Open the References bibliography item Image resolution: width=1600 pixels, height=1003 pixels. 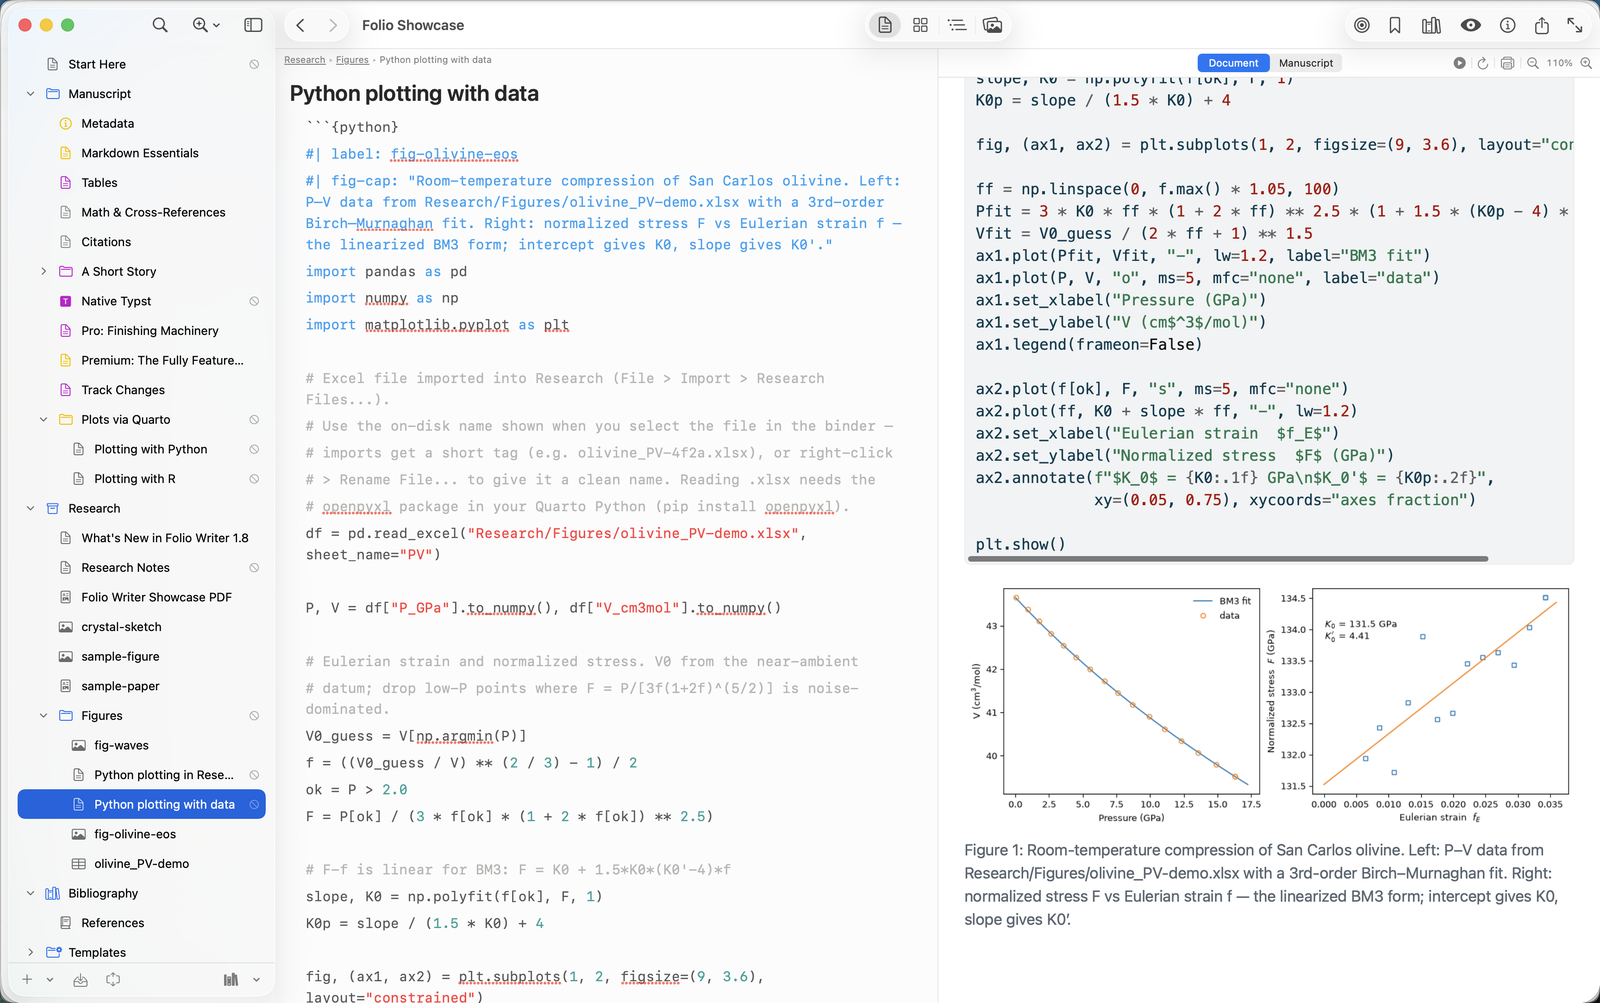[x=113, y=923]
